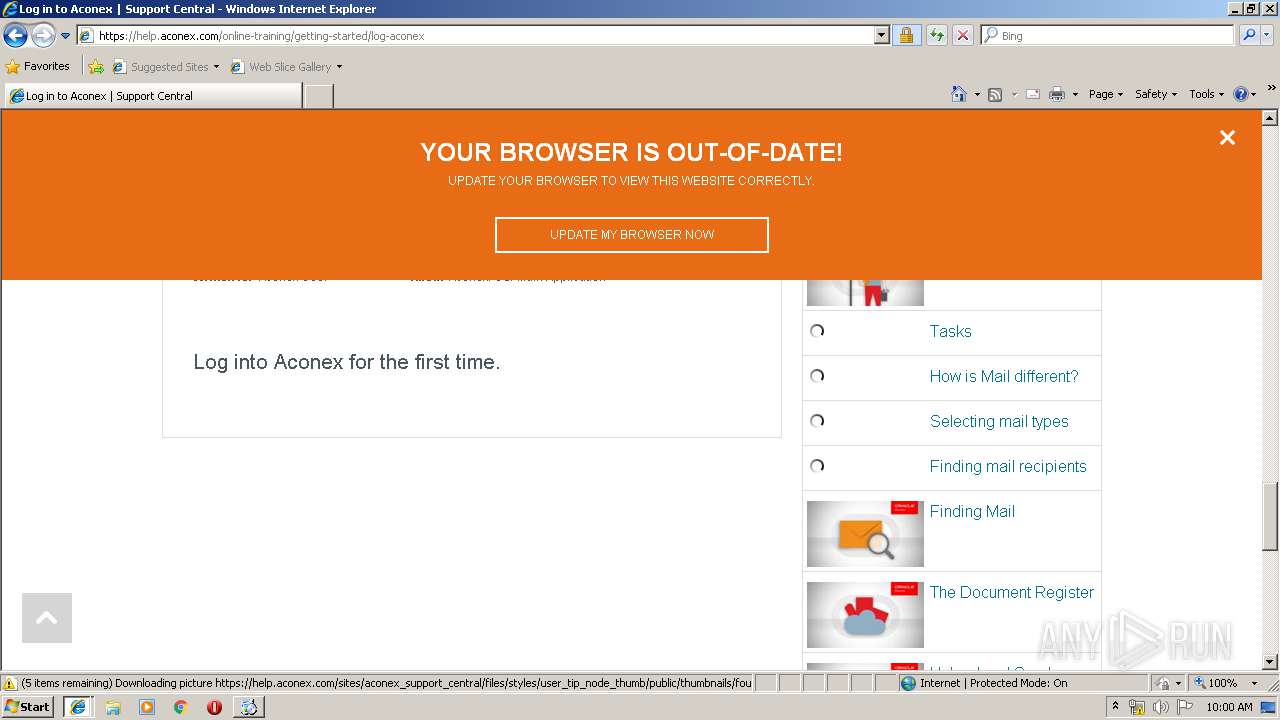The width and height of the screenshot is (1280, 720).
Task: Click the RSS feeds icon
Action: pyautogui.click(x=995, y=94)
